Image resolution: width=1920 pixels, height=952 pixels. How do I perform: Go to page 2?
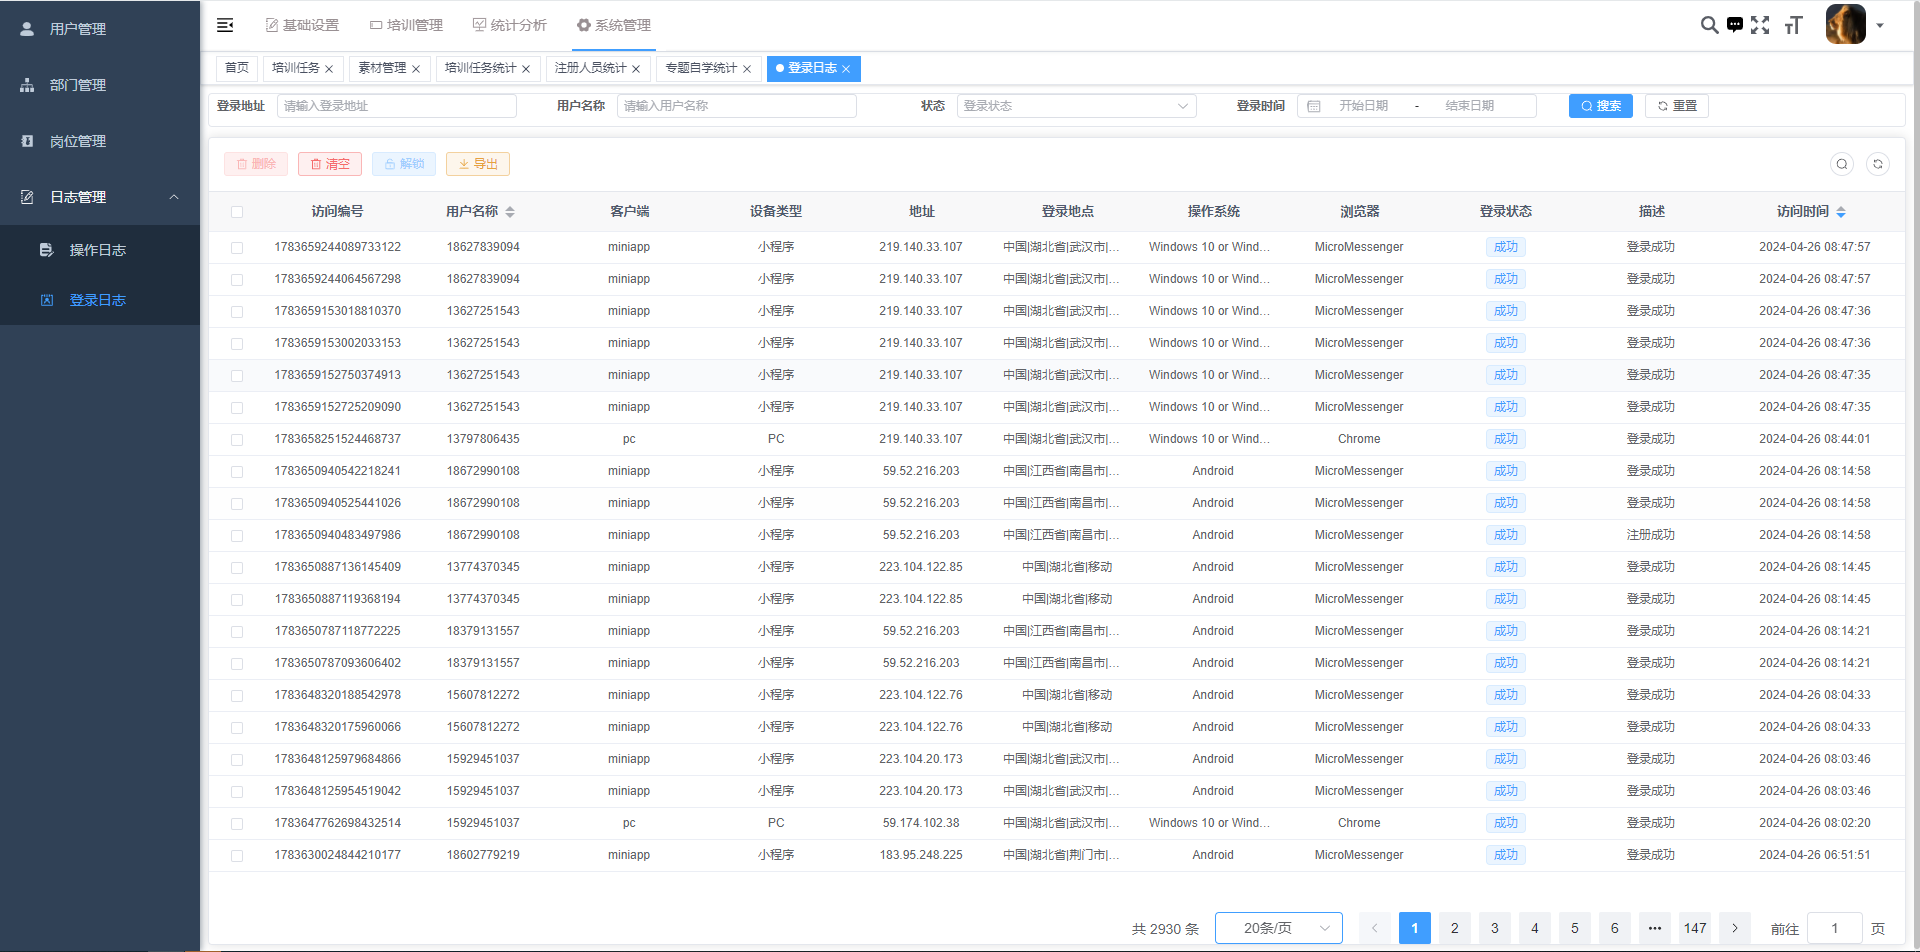pos(1455,928)
